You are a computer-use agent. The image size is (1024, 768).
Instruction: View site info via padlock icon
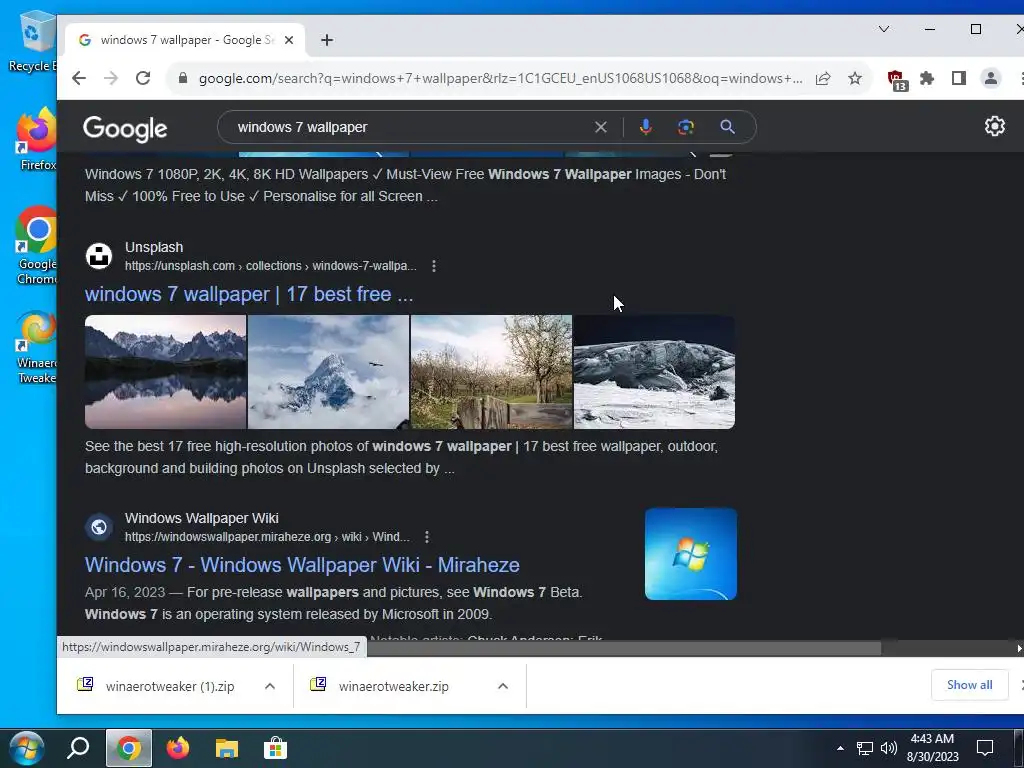coord(183,78)
